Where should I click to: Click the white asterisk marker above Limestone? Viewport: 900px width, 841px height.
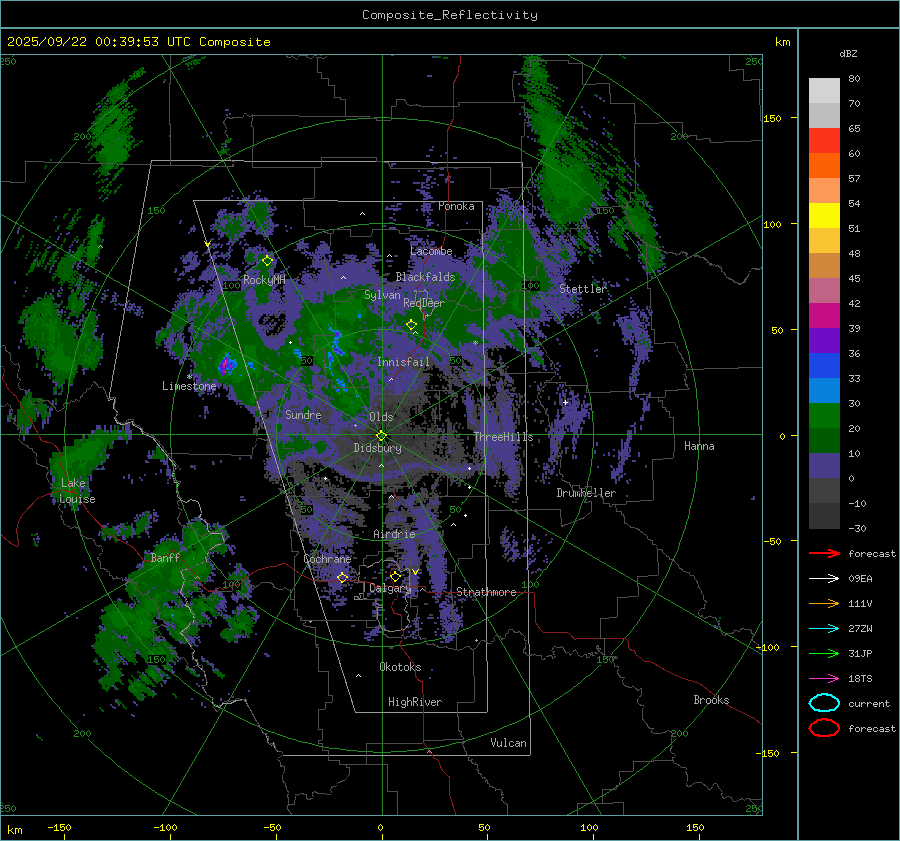[189, 376]
